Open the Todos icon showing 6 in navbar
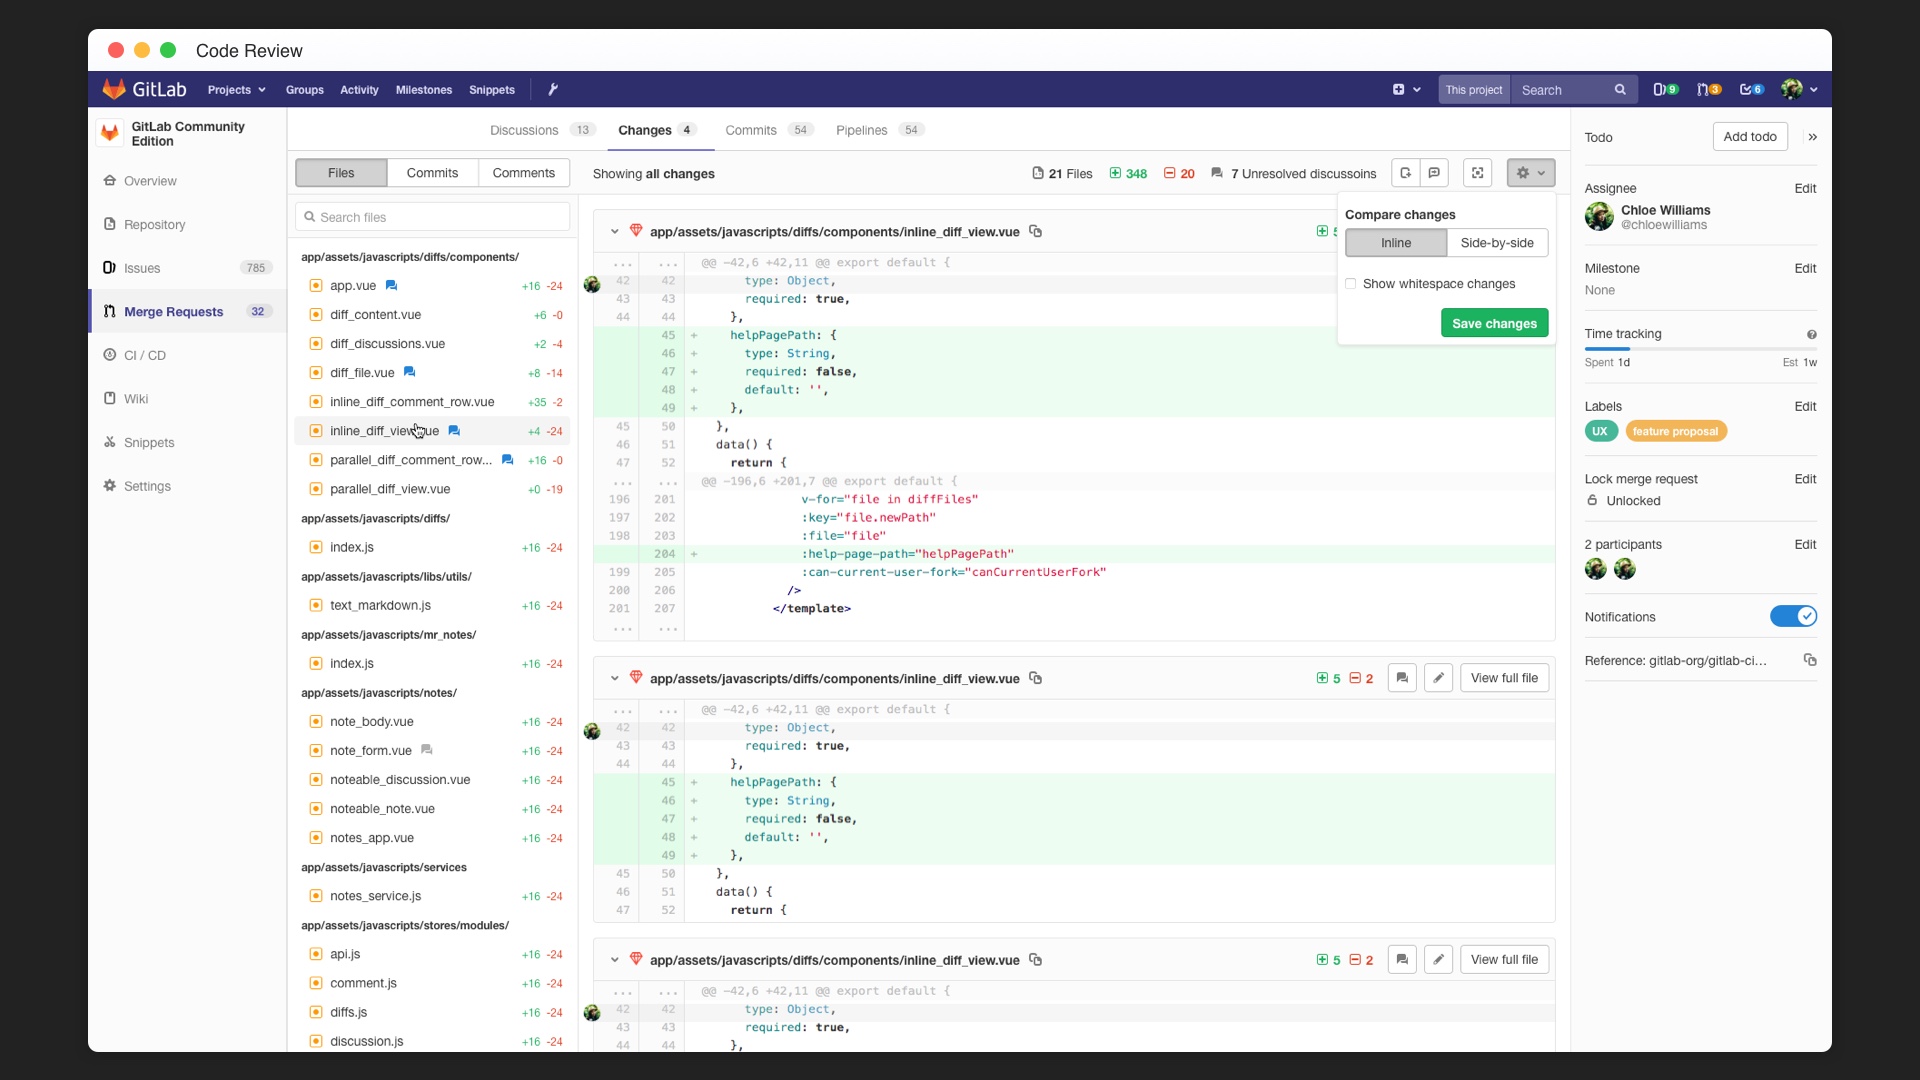 [x=1753, y=89]
